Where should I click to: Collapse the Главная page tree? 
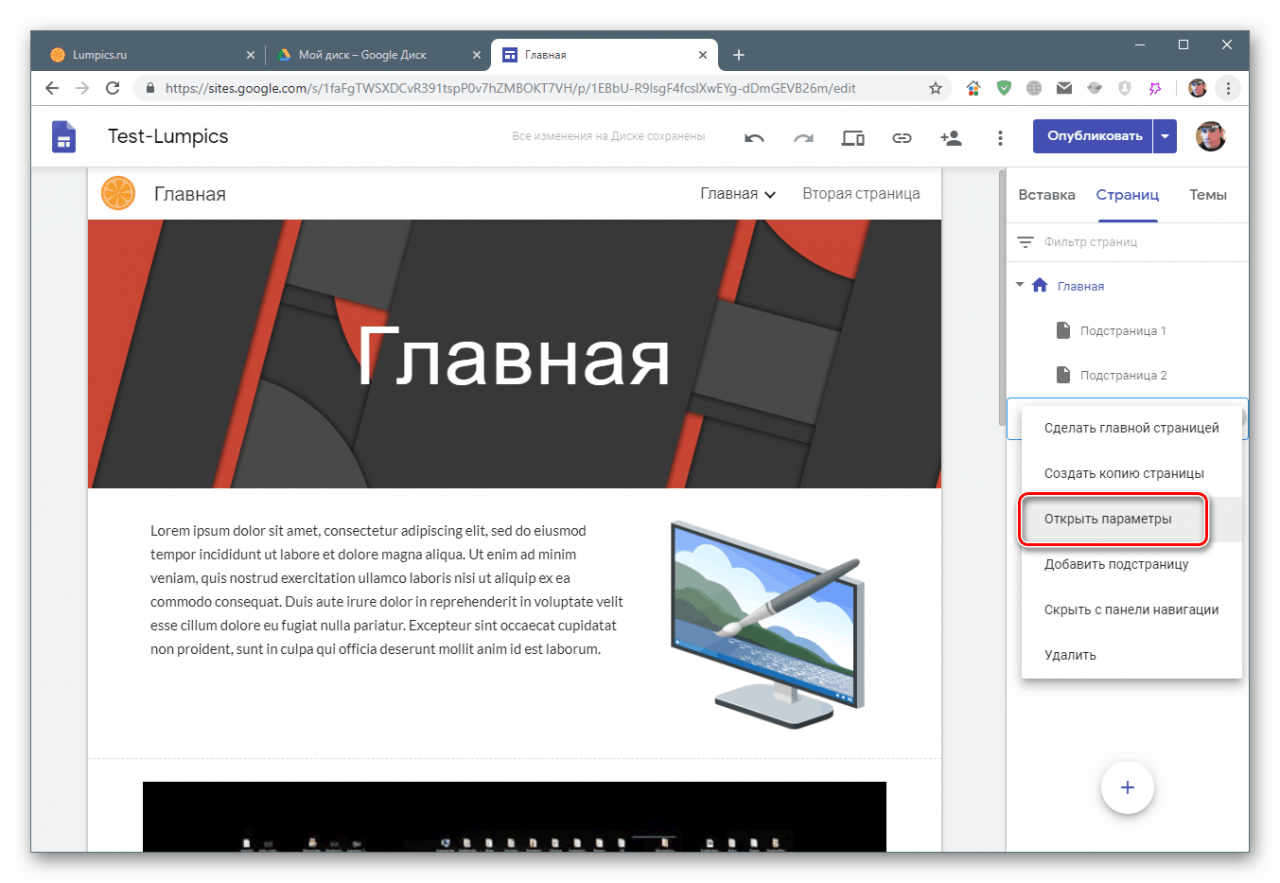[x=1020, y=285]
